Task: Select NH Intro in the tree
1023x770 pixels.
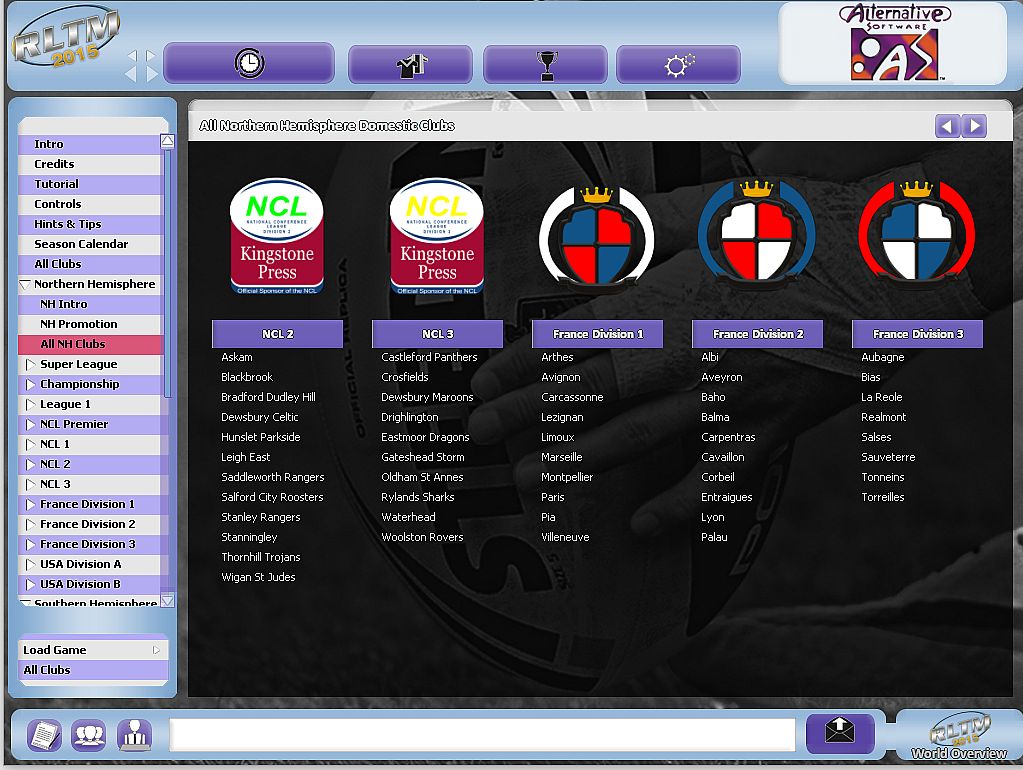Action: click(89, 304)
